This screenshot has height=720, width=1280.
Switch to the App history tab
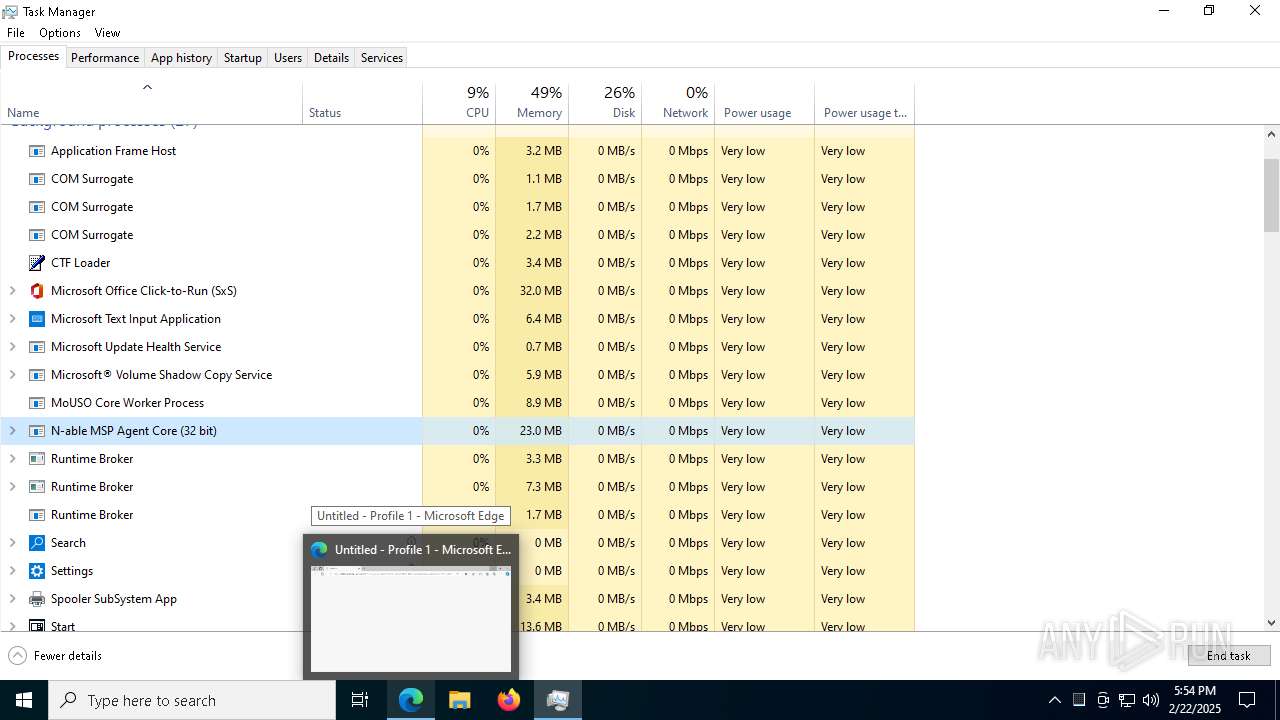click(x=181, y=58)
